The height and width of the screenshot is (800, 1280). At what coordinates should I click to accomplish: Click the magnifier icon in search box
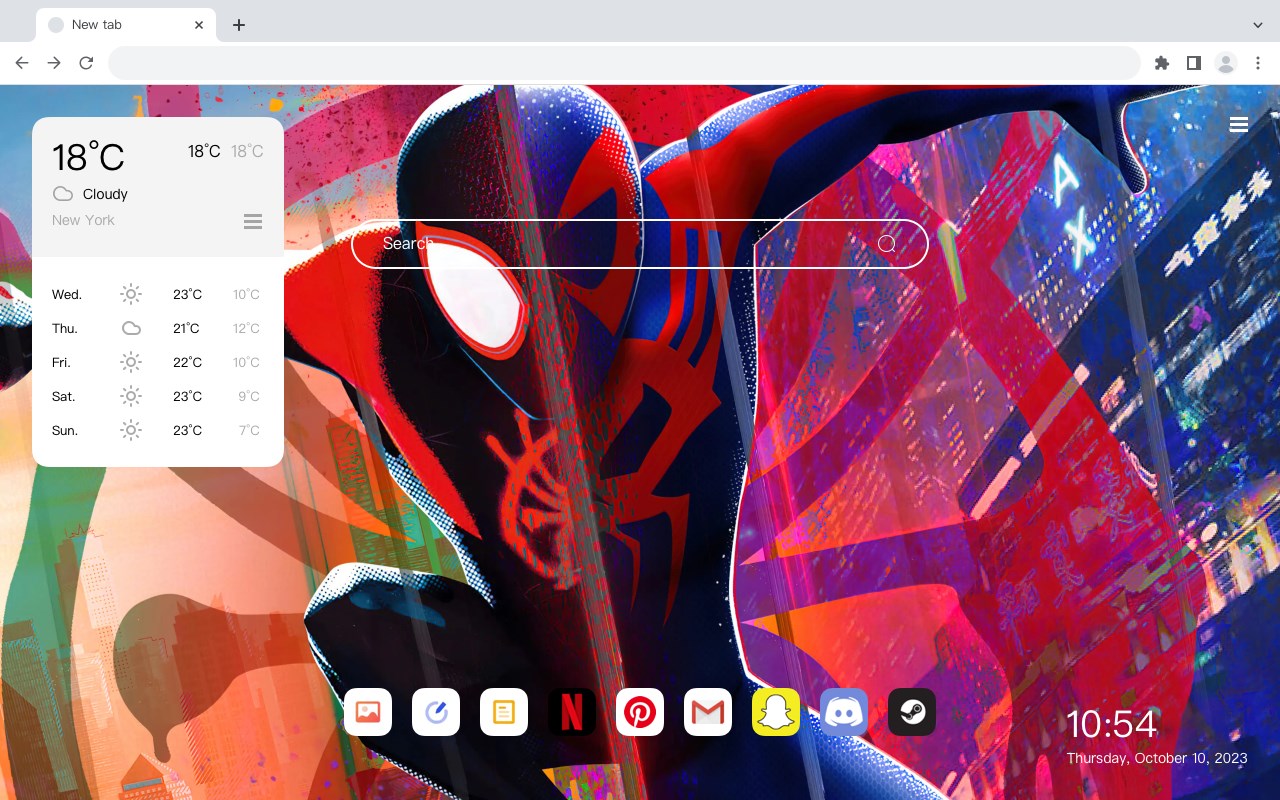tap(887, 244)
